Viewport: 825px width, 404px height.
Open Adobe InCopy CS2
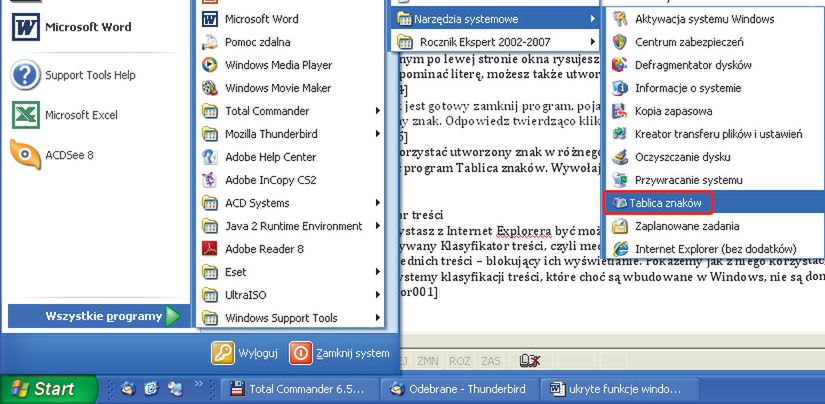click(x=290, y=180)
